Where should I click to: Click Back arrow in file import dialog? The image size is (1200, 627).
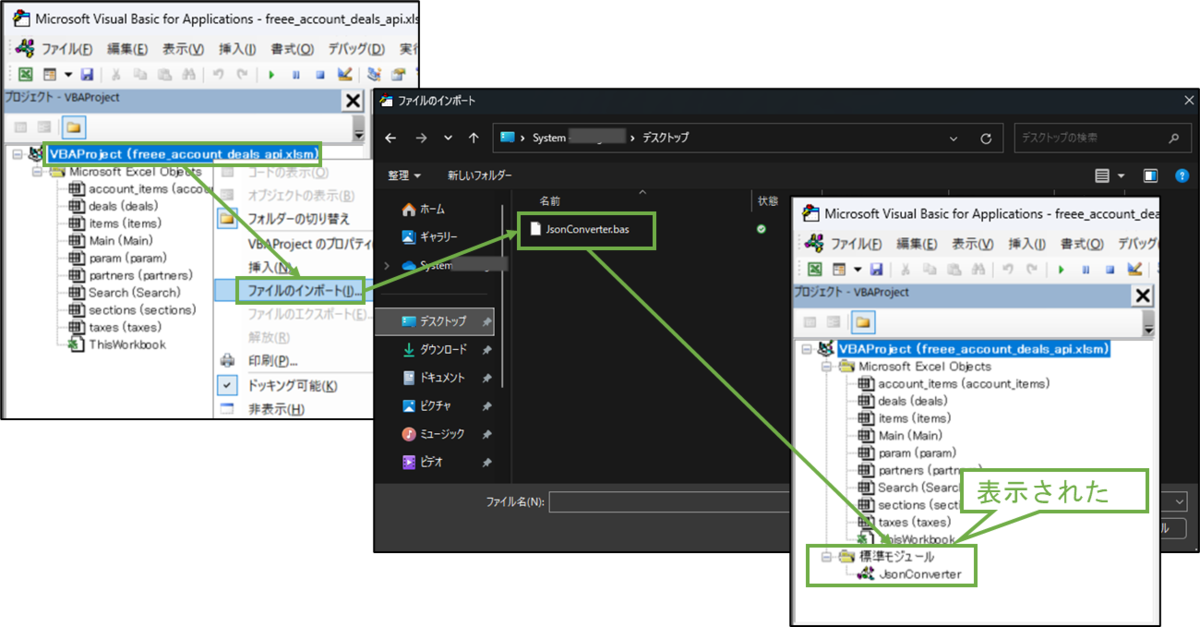392,138
